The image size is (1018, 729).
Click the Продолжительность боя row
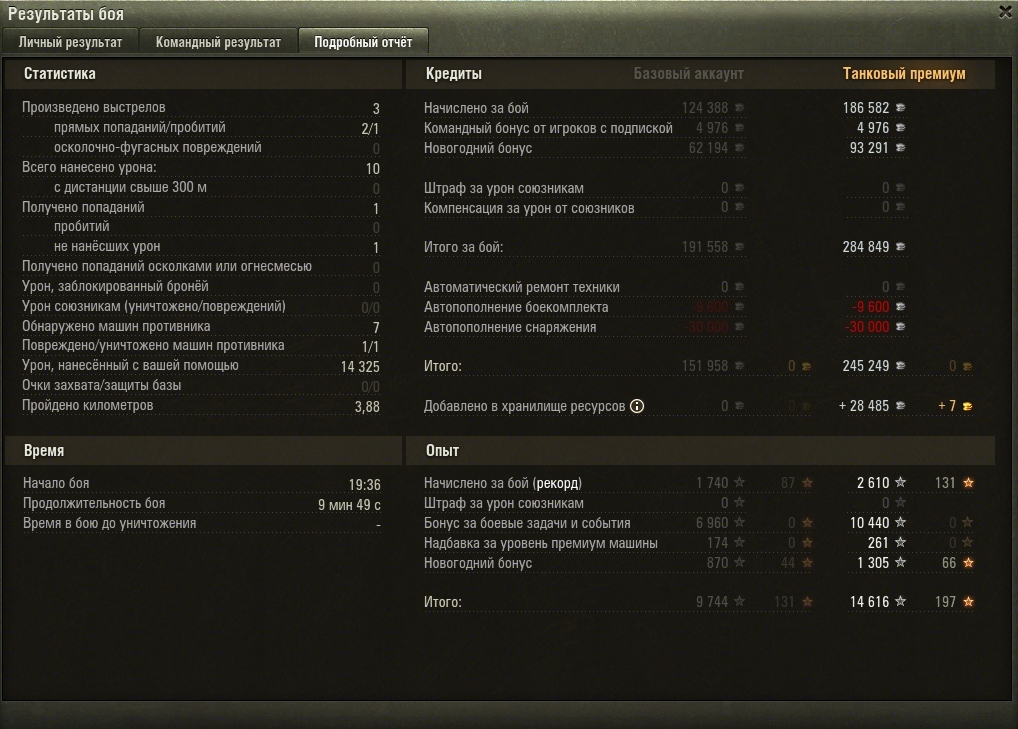(201, 504)
